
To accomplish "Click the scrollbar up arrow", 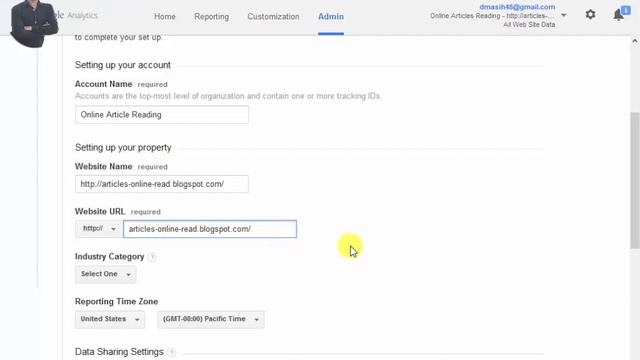I will (x=635, y=41).
